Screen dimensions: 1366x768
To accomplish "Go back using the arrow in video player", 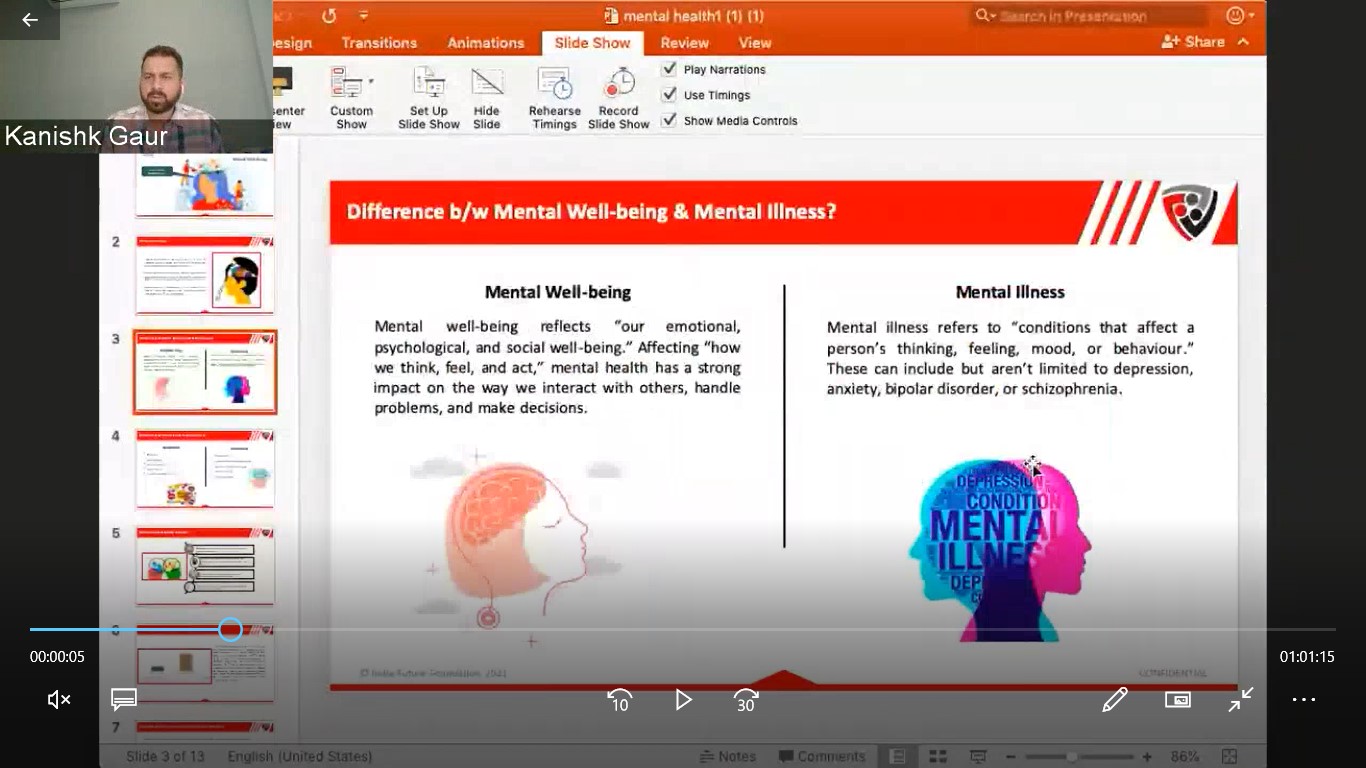I will (x=30, y=20).
